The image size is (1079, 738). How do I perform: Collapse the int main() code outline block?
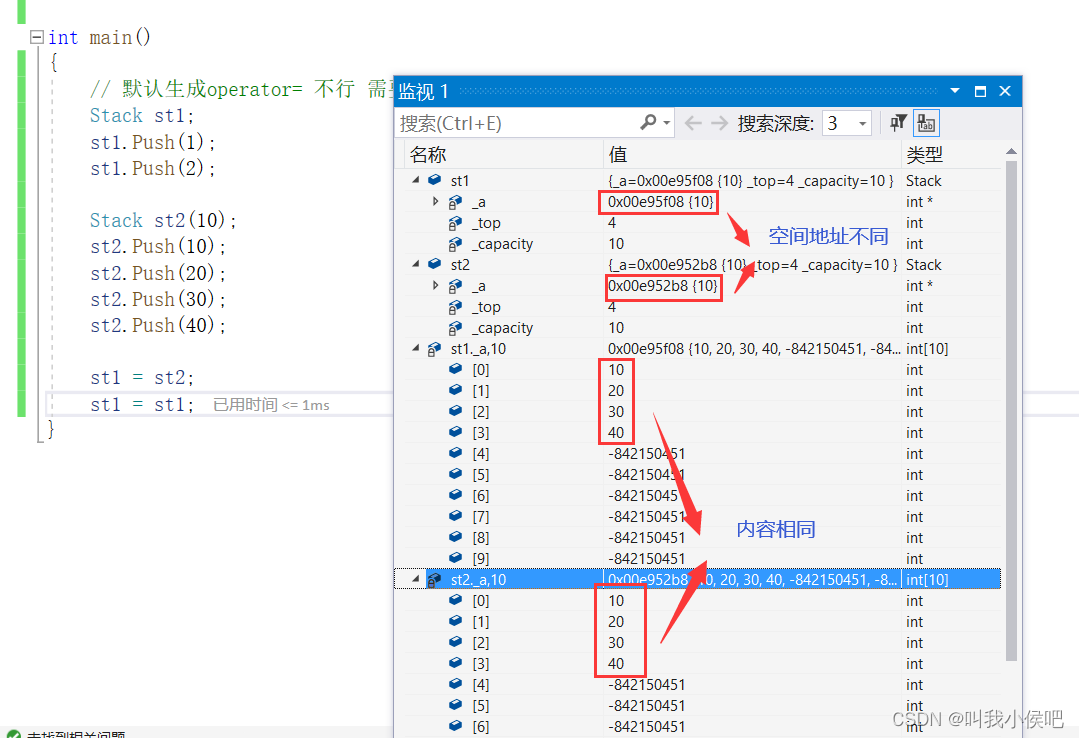[37, 37]
